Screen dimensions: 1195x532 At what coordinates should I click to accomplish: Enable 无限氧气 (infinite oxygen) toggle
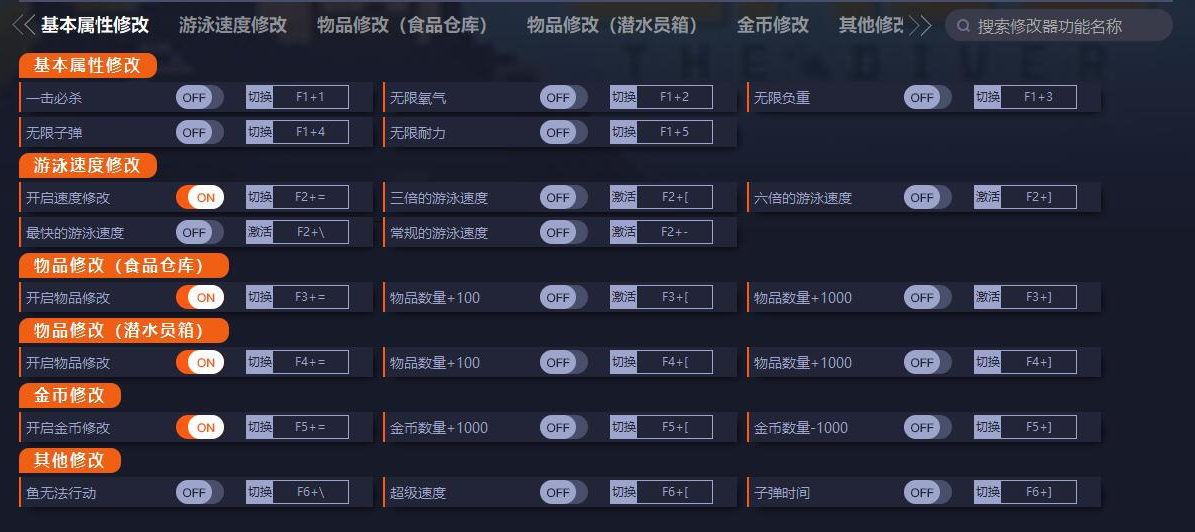(564, 97)
